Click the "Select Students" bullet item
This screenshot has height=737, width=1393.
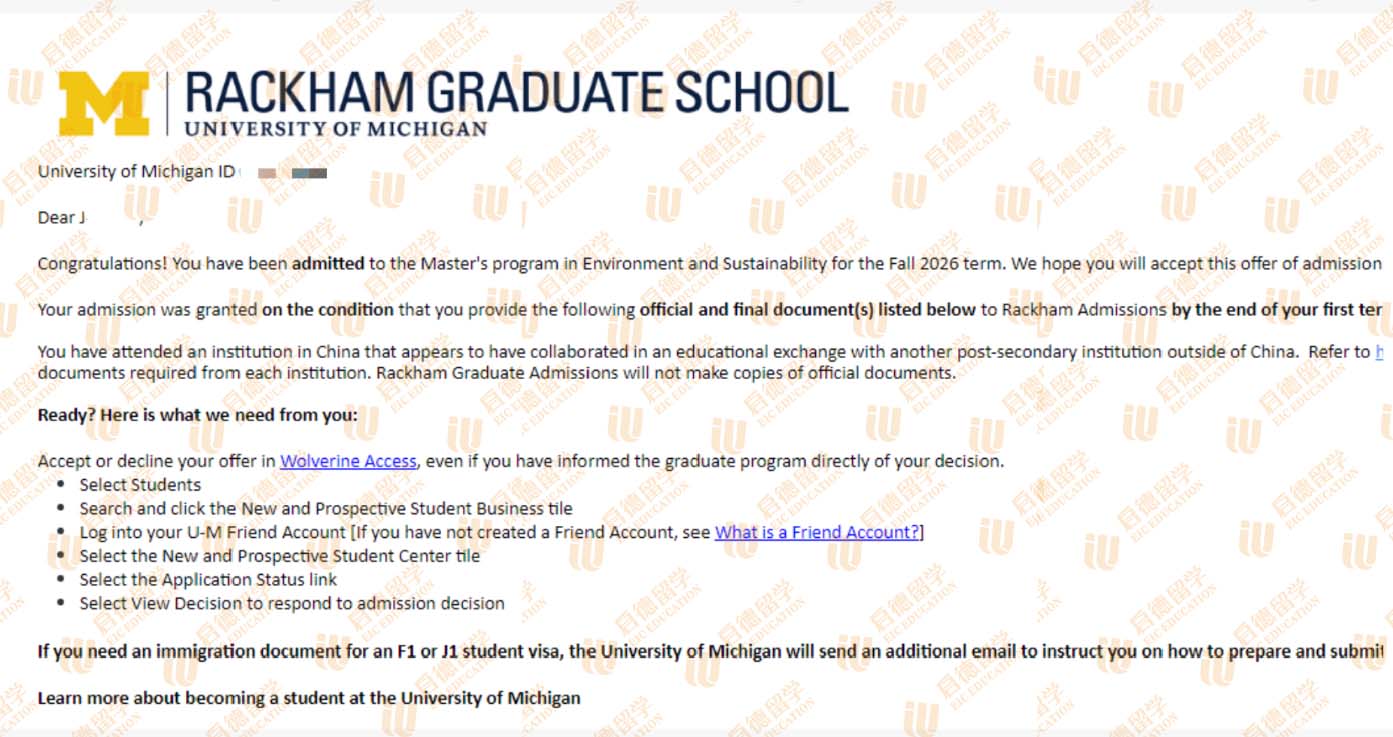click(140, 485)
